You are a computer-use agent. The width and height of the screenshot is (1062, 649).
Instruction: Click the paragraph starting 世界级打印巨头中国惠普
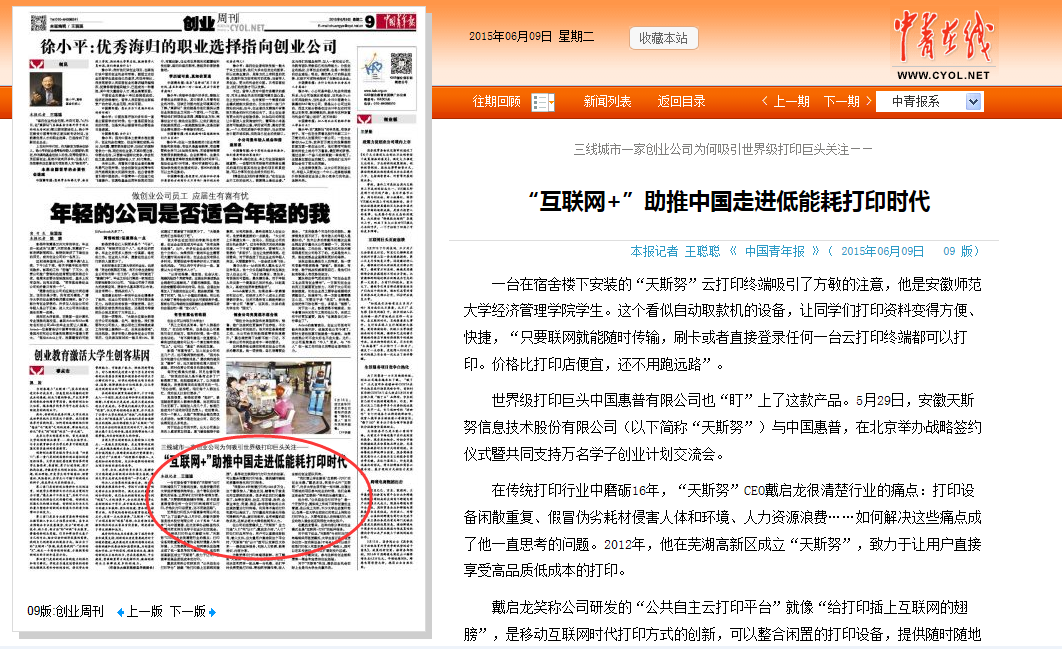point(723,427)
